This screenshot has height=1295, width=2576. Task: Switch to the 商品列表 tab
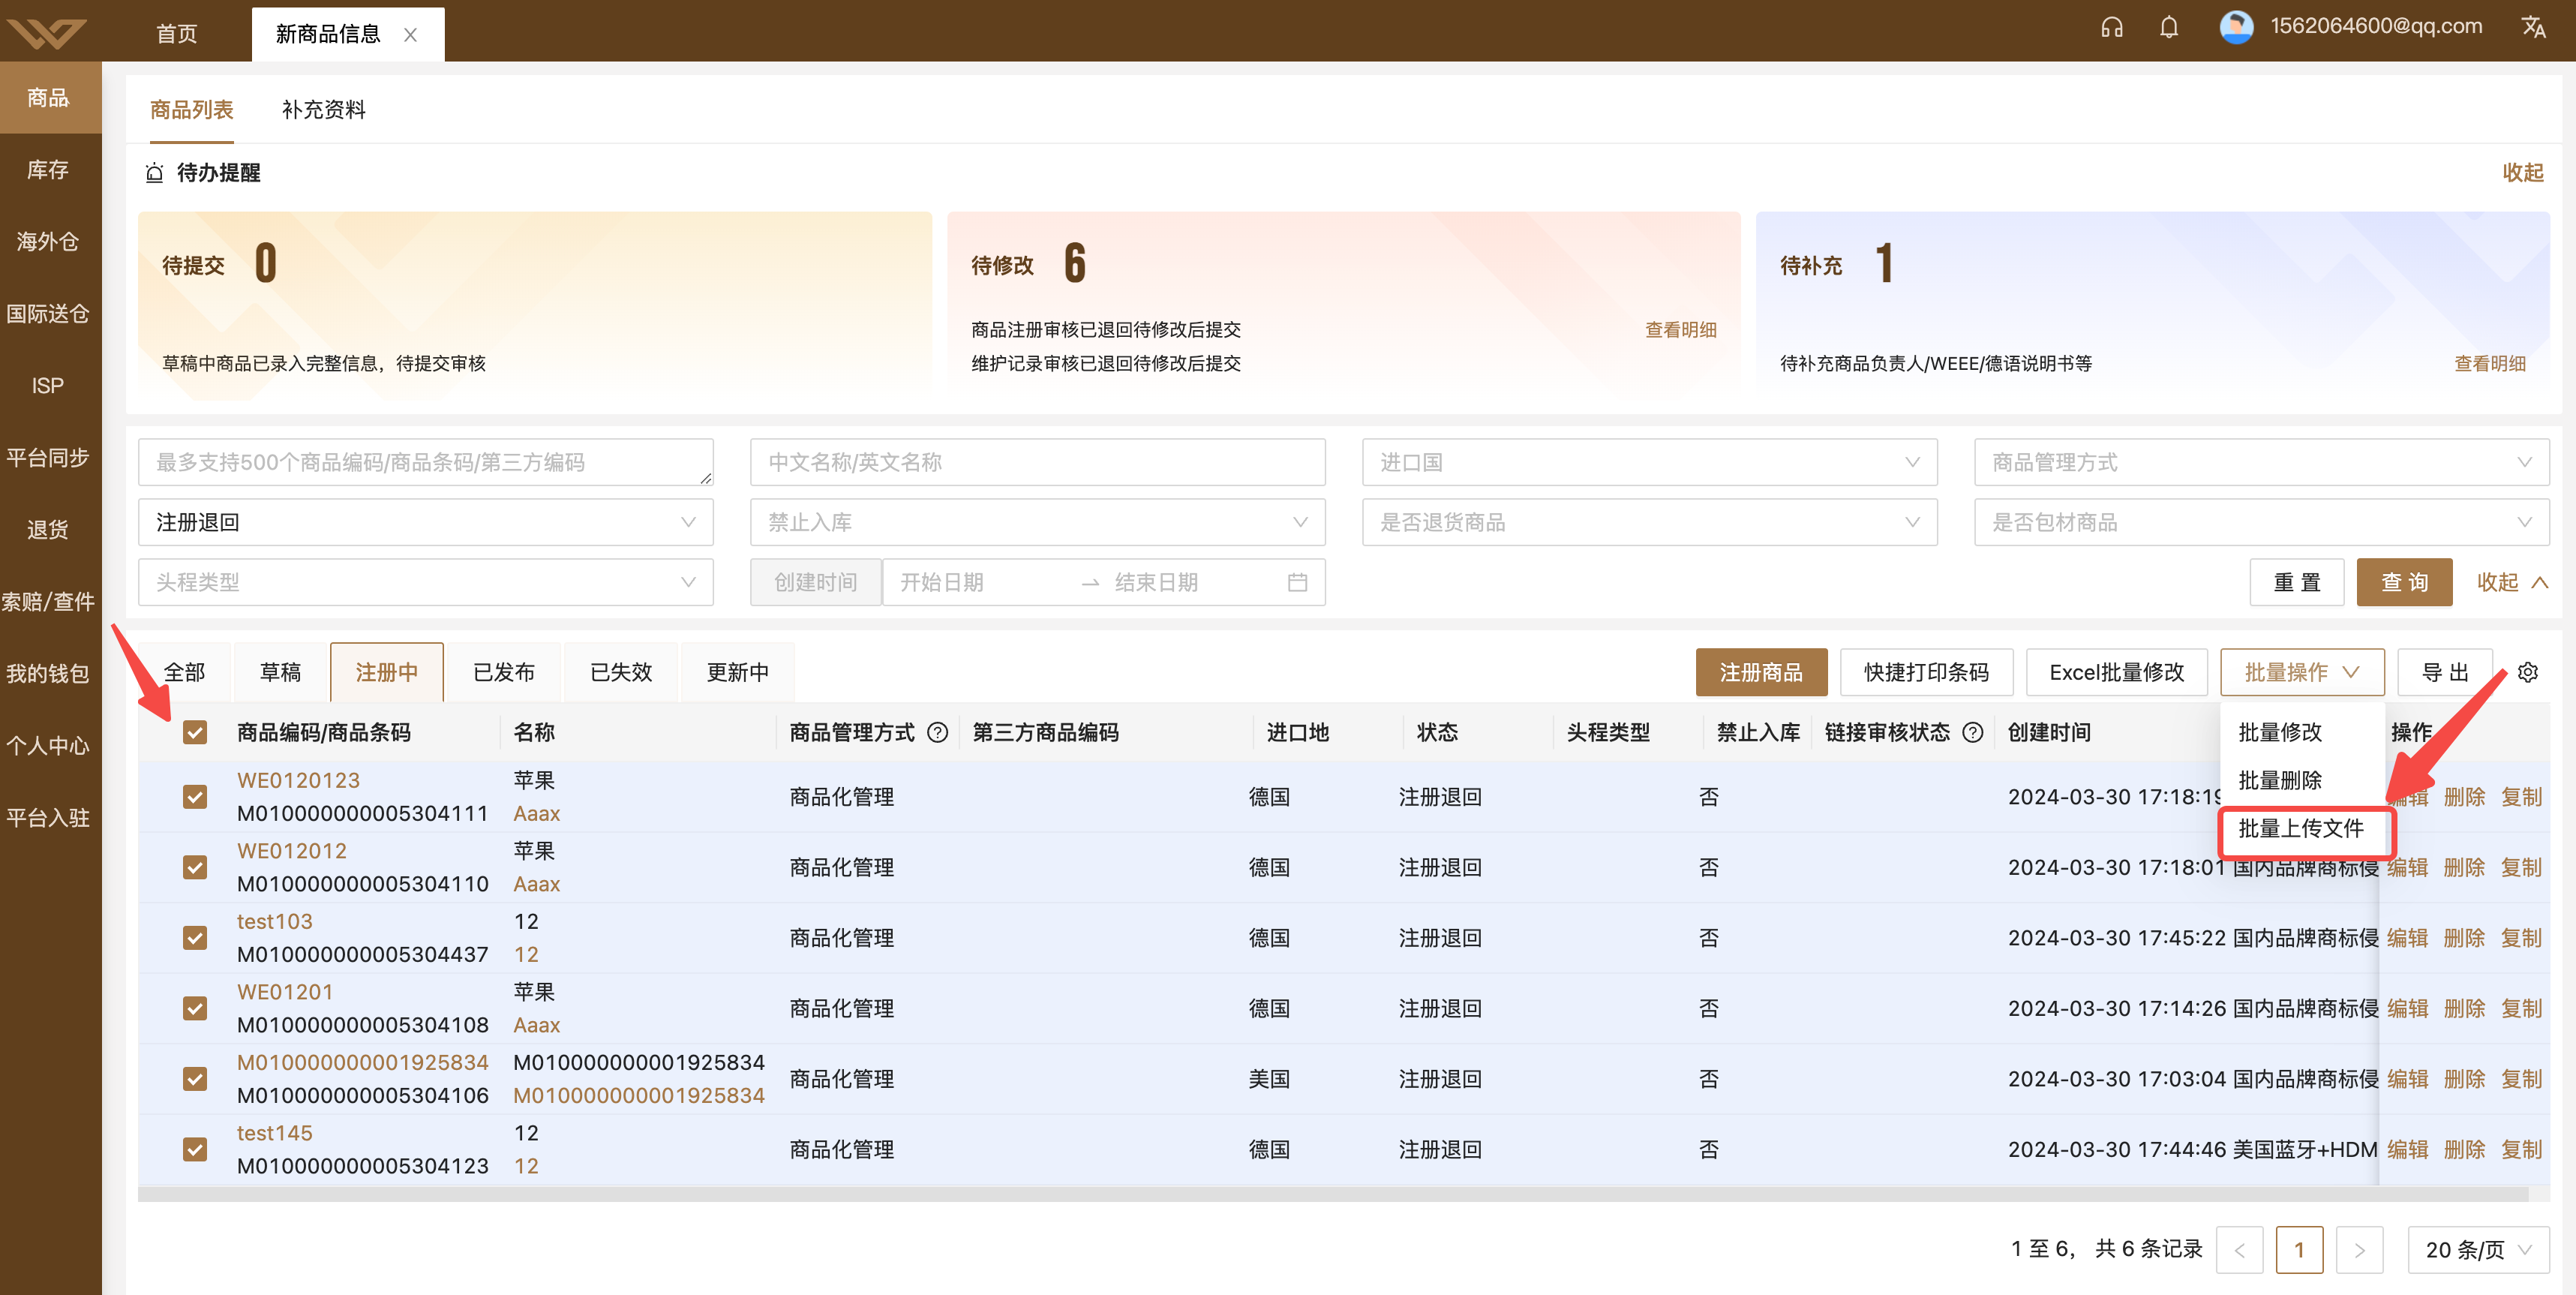[x=191, y=110]
